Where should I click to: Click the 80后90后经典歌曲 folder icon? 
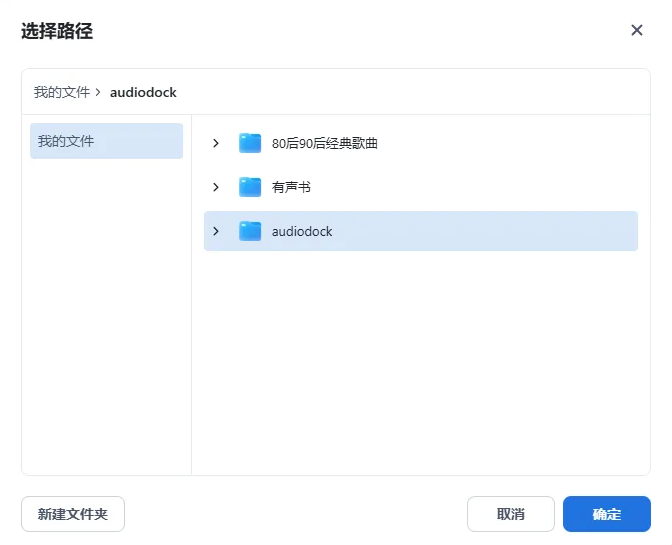tap(250, 143)
